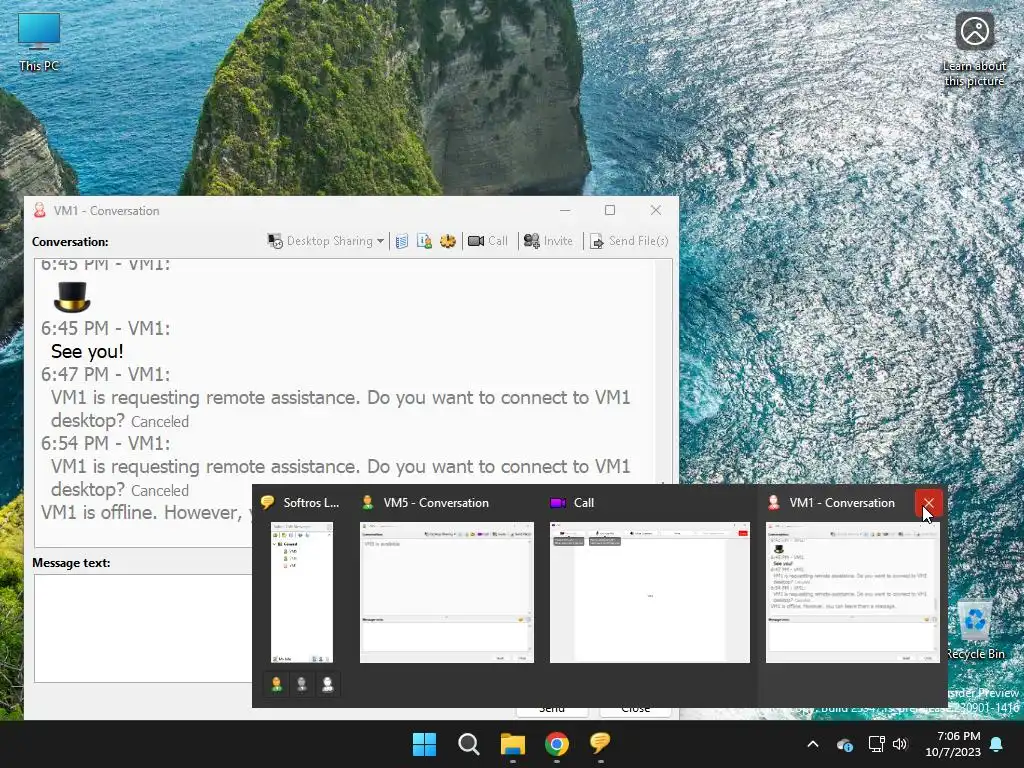The height and width of the screenshot is (768, 1024).
Task: Open notifications bell icon
Action: point(997,744)
